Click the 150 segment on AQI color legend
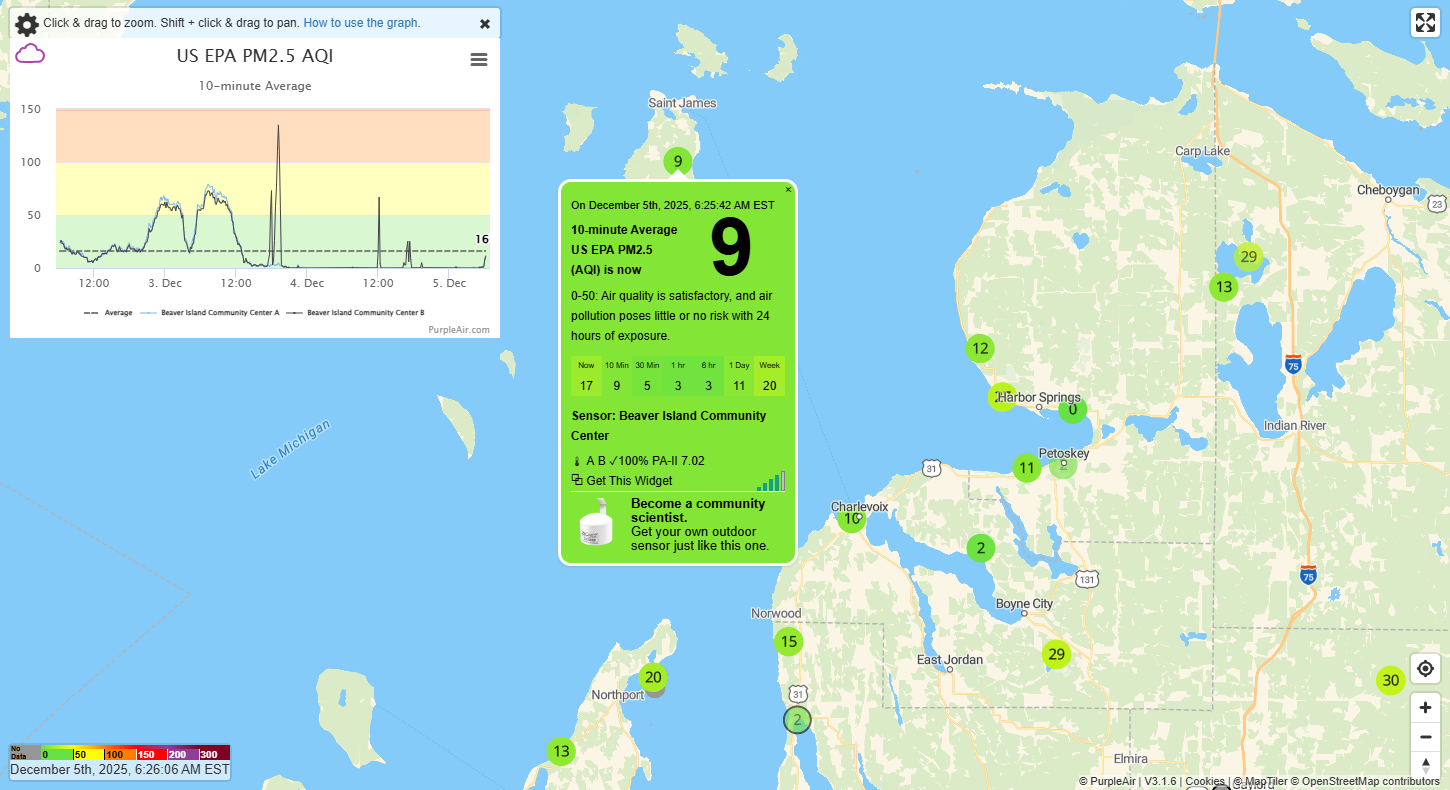This screenshot has height=790, width=1450. click(x=147, y=754)
